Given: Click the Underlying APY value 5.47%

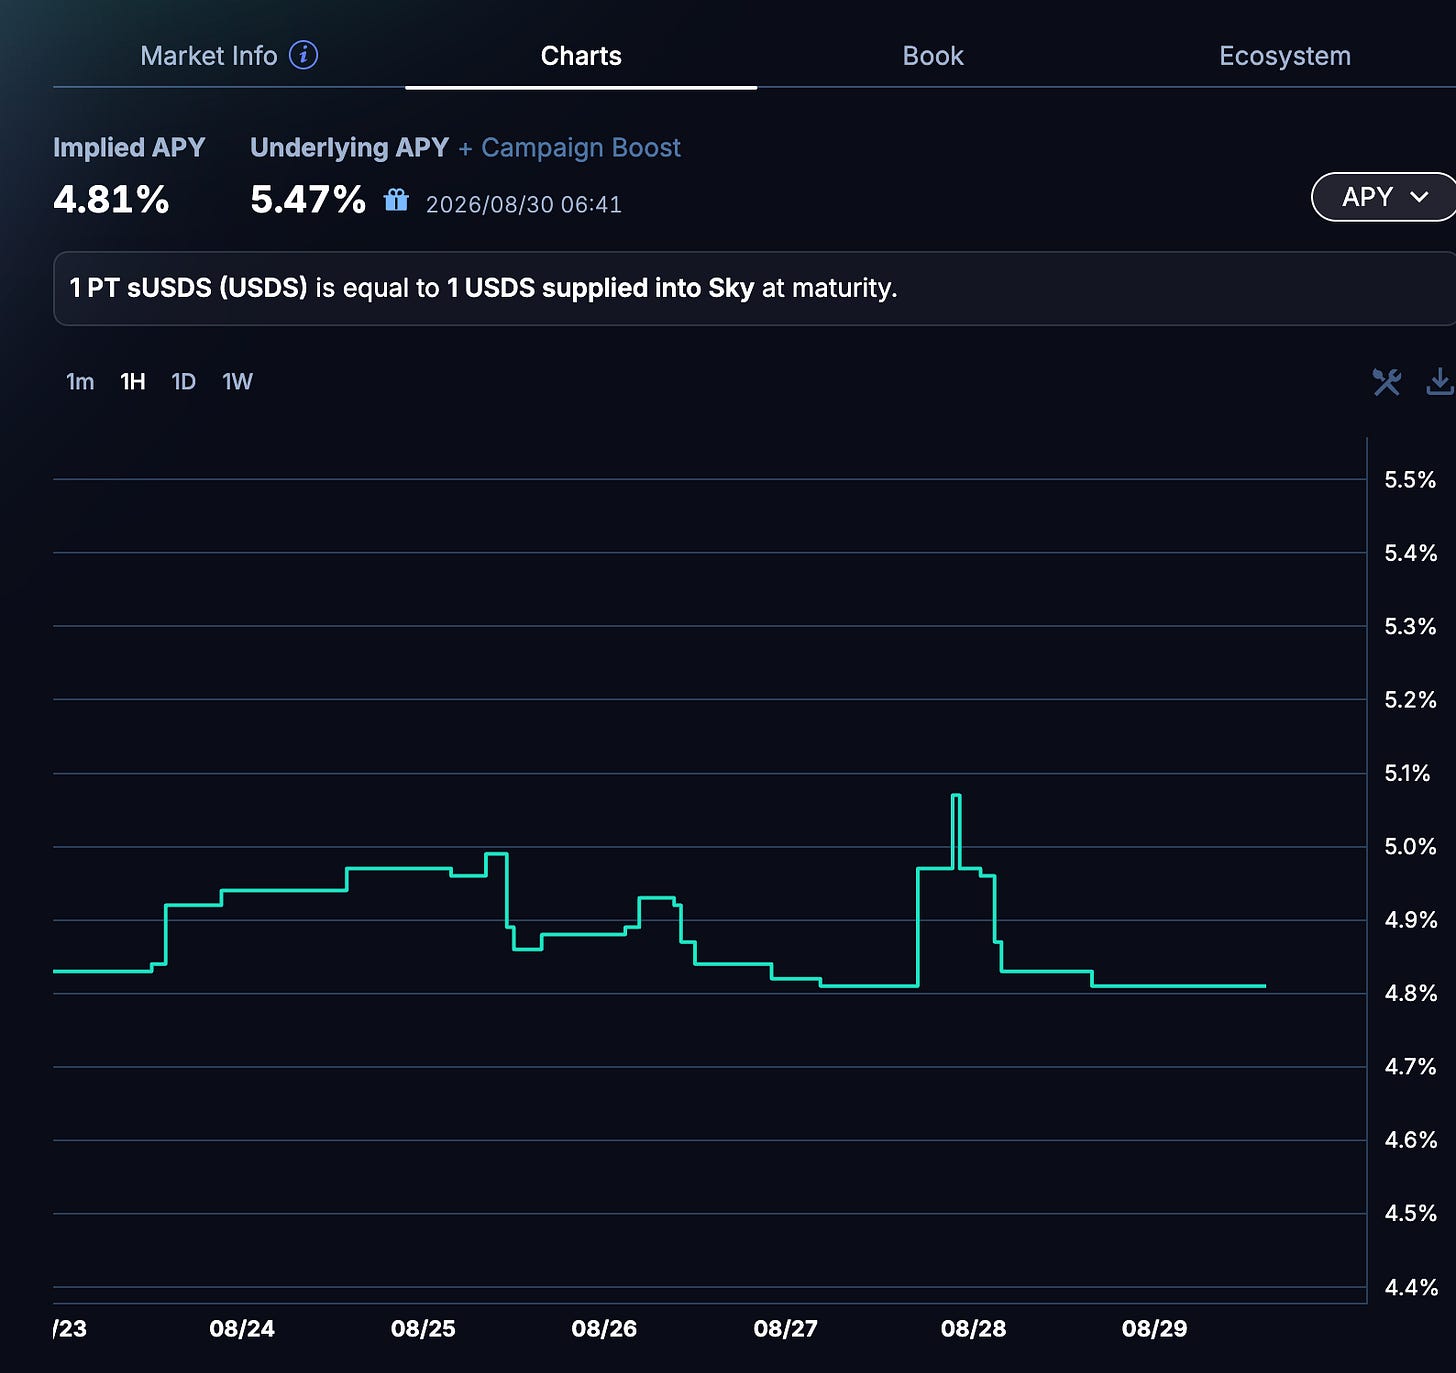Looking at the screenshot, I should pos(308,200).
